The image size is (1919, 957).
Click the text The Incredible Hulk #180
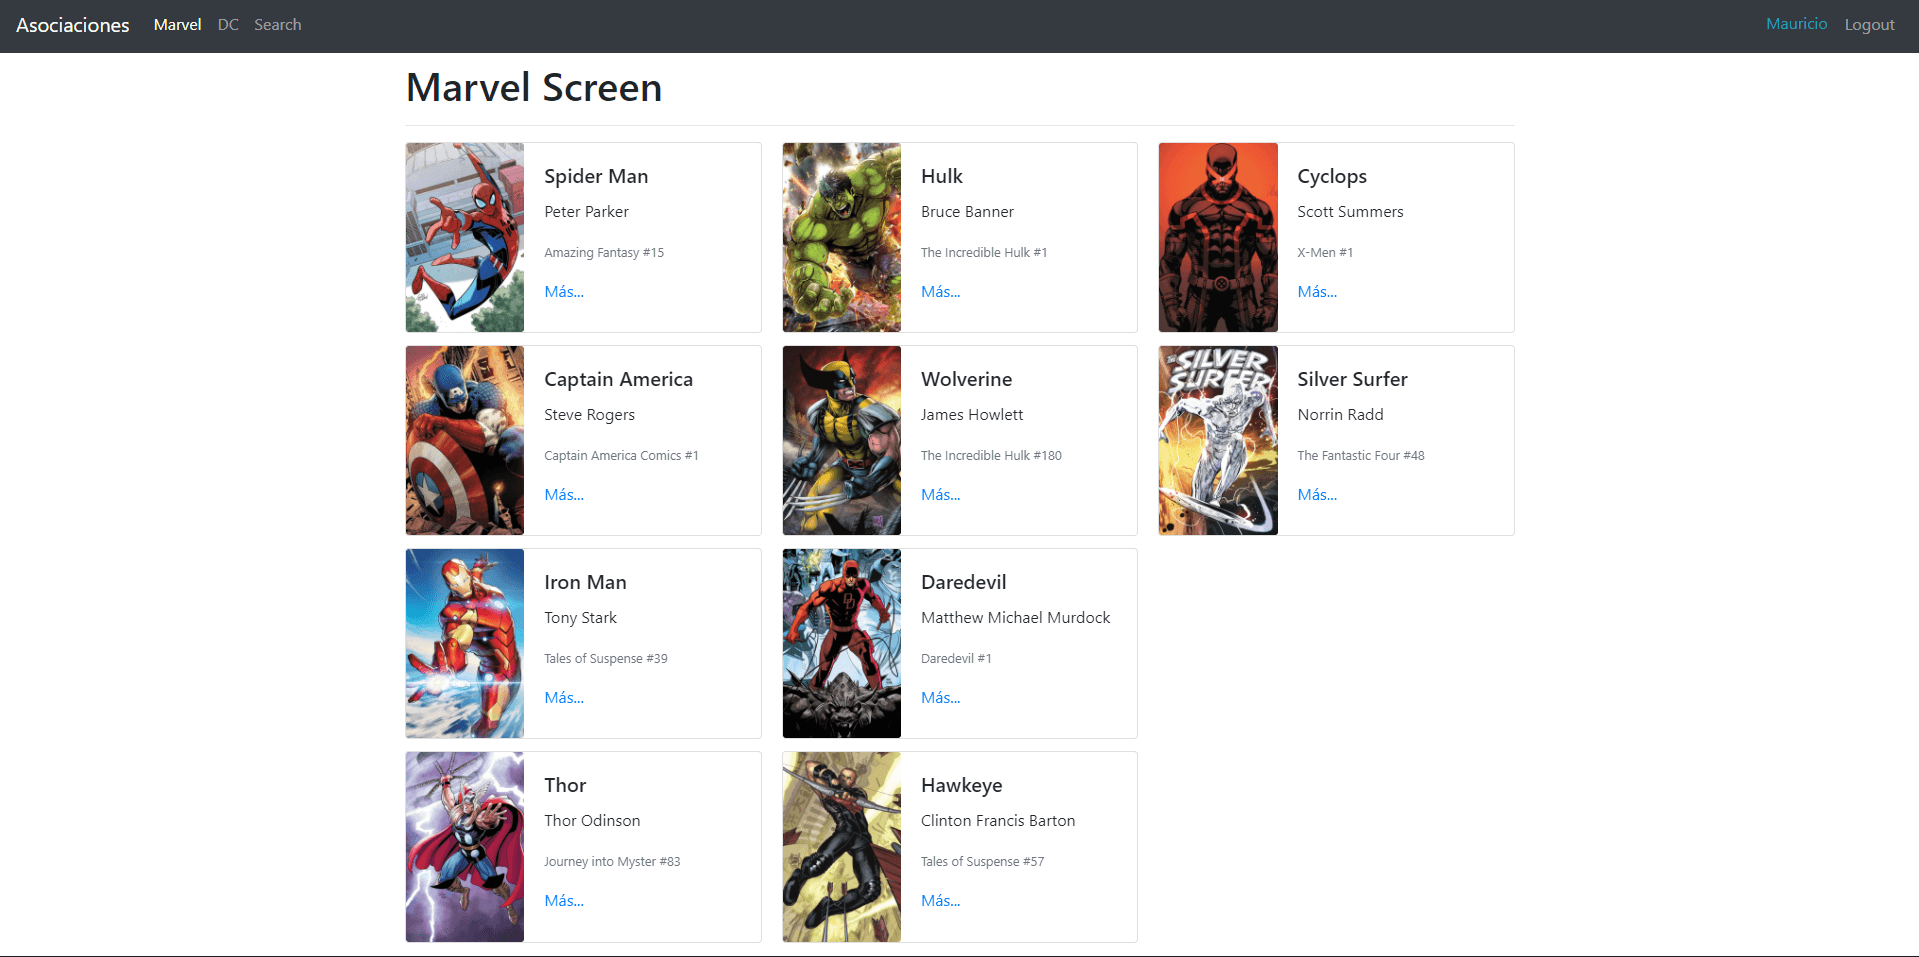[991, 456]
